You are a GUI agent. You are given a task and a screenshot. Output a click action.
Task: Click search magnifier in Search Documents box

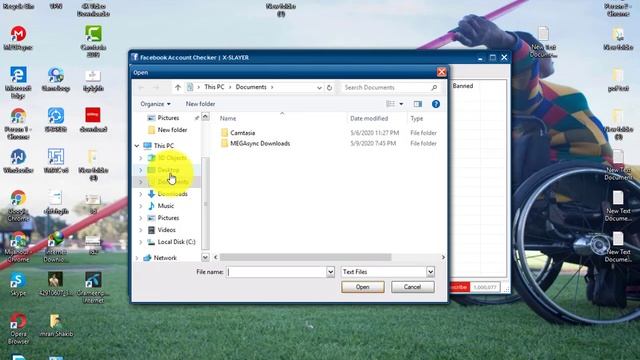click(434, 87)
